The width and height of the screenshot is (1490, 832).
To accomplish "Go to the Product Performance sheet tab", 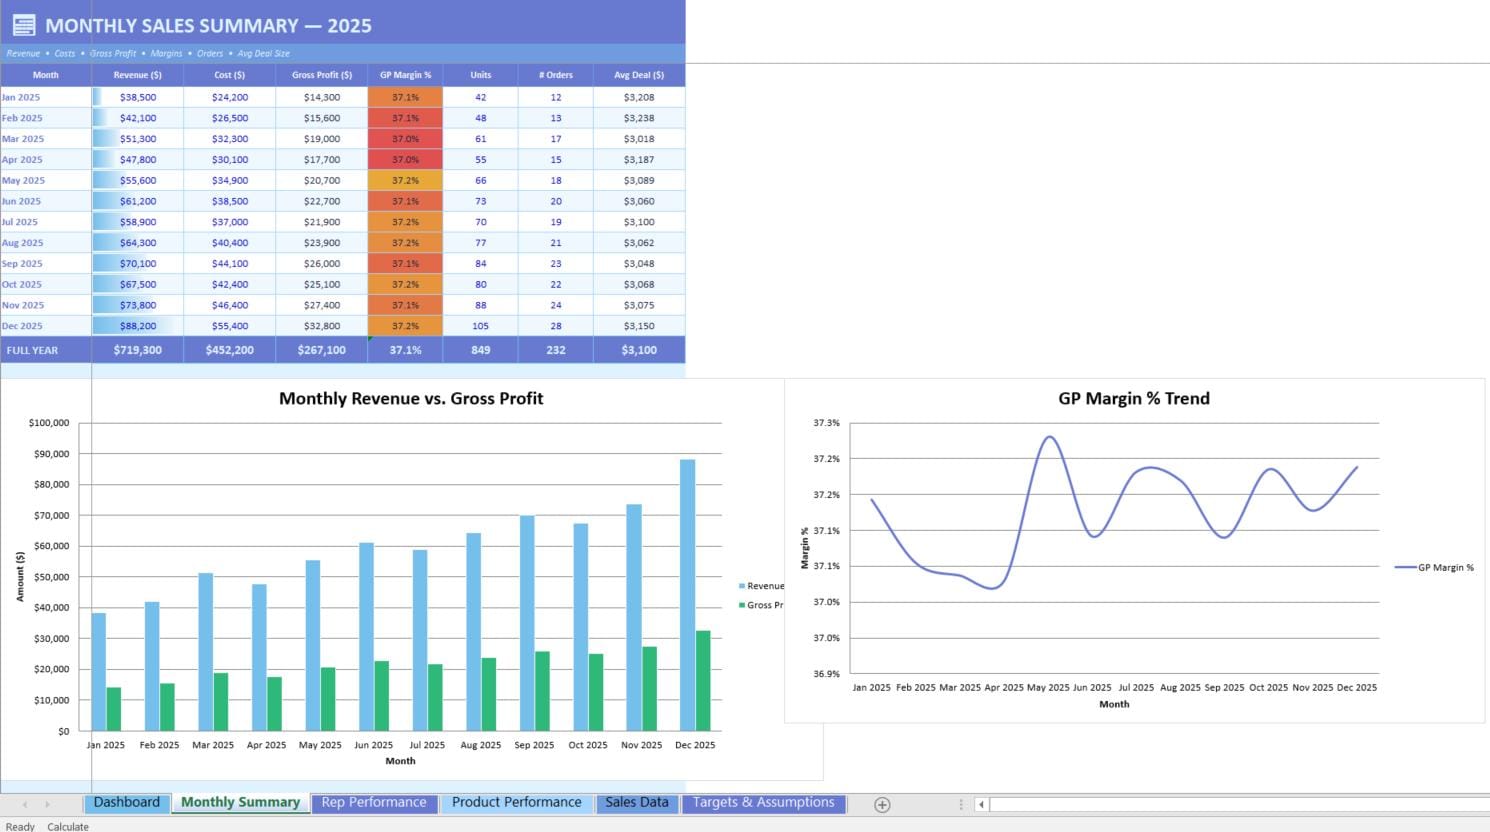I will (x=516, y=803).
